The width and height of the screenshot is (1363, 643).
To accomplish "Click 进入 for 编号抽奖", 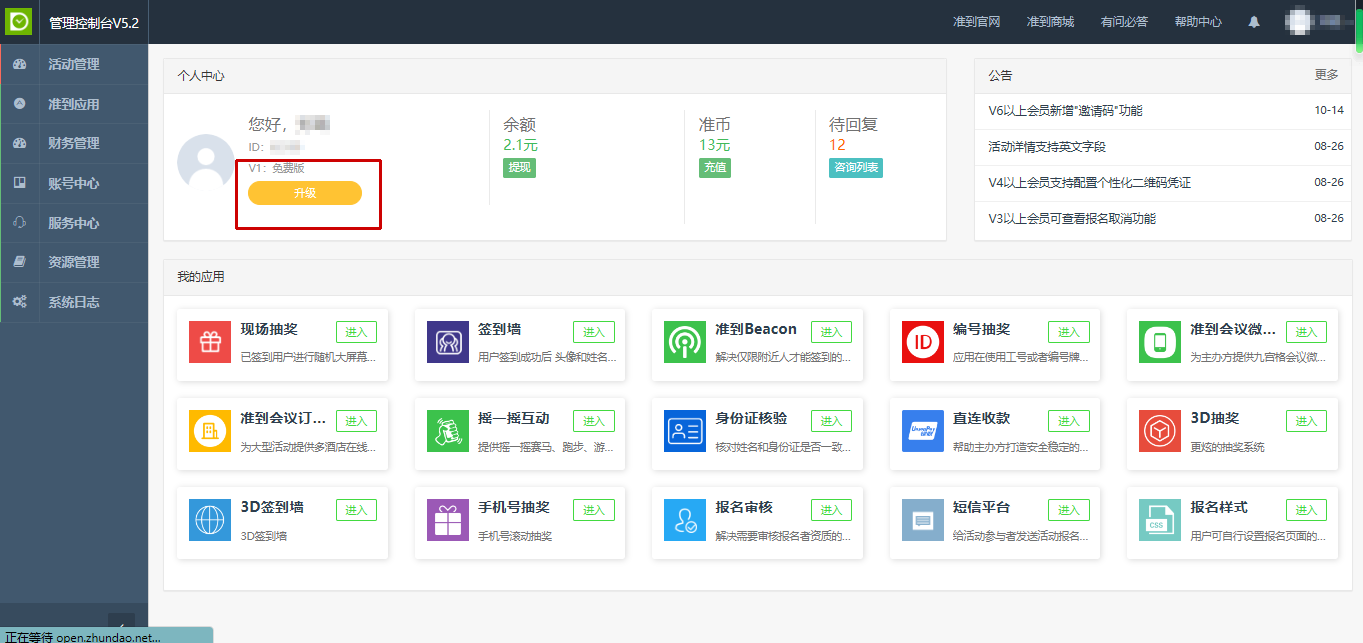I will (x=1069, y=332).
